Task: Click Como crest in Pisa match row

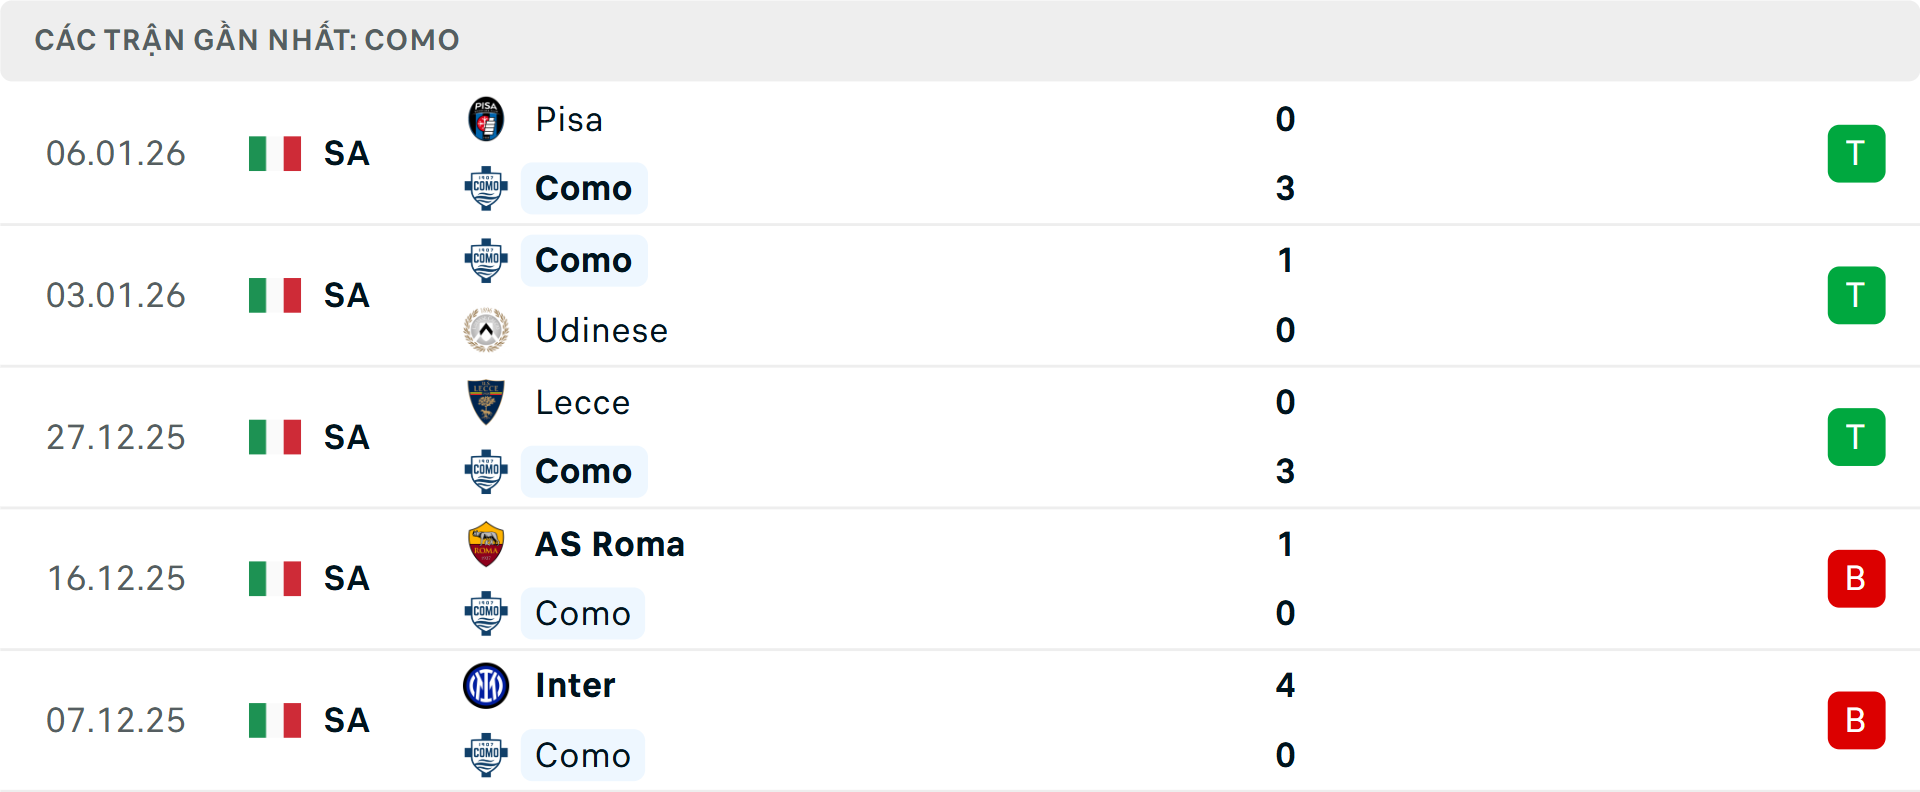Action: (x=486, y=188)
